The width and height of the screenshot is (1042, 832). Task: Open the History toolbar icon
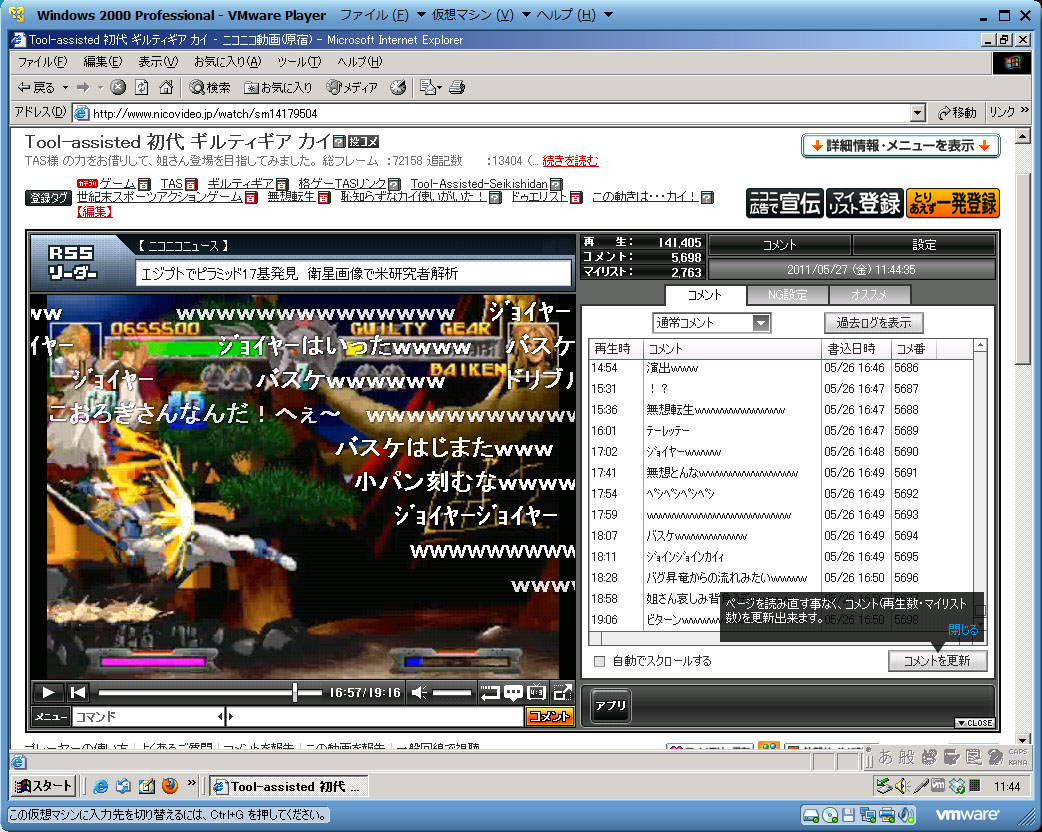click(x=398, y=87)
